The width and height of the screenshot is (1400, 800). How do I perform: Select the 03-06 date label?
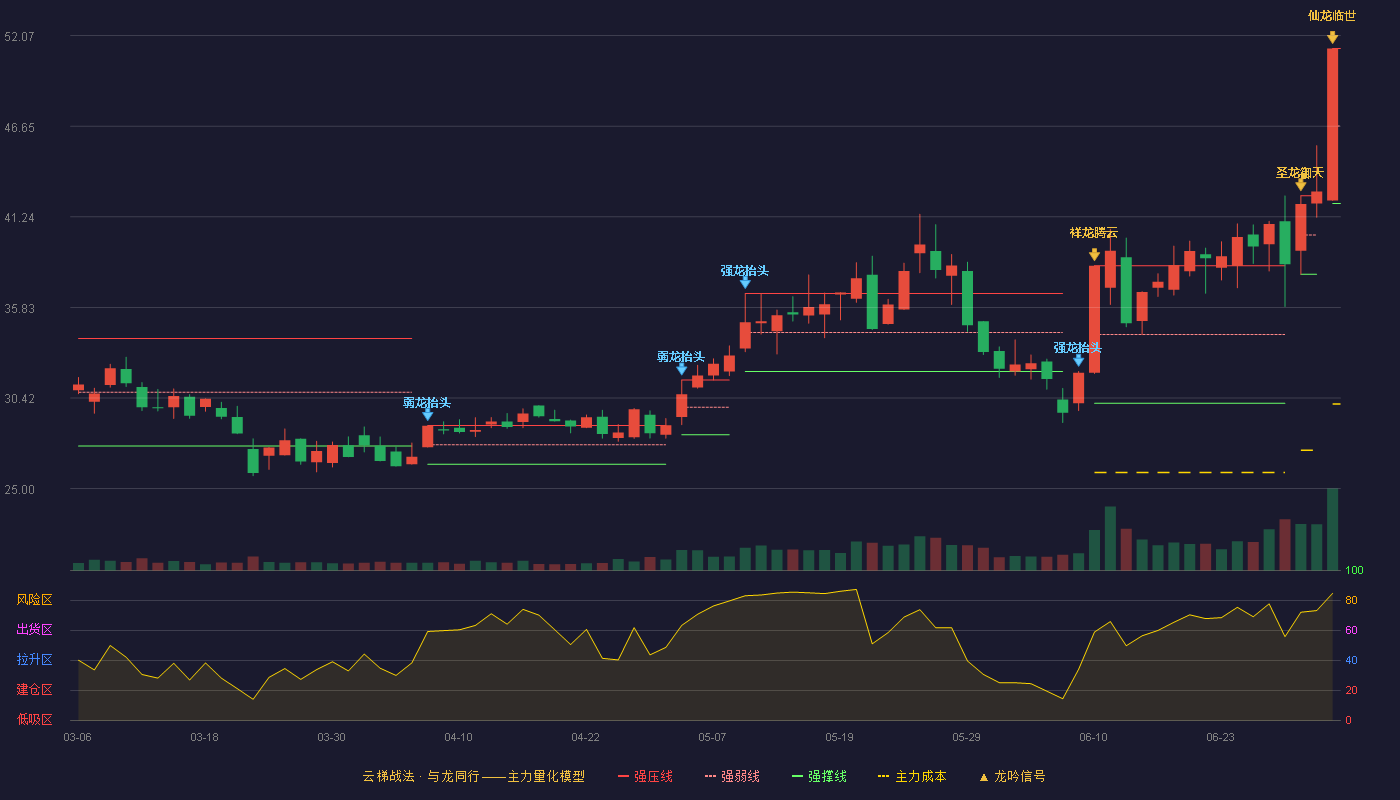(77, 737)
